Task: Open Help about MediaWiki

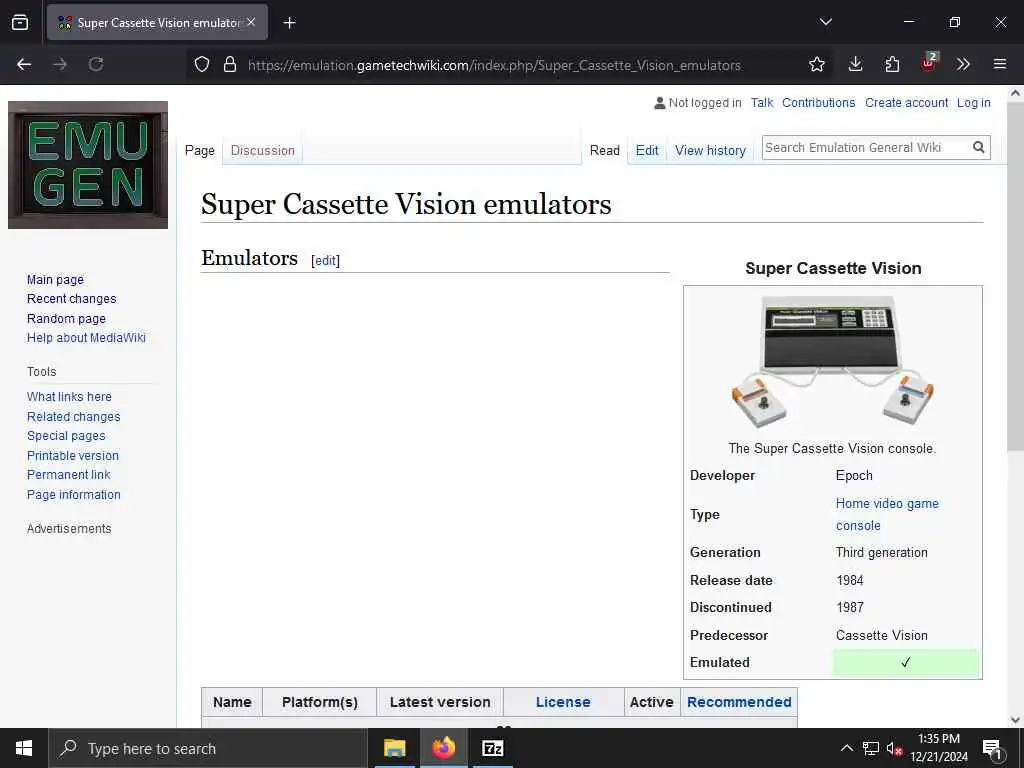Action: tap(86, 338)
